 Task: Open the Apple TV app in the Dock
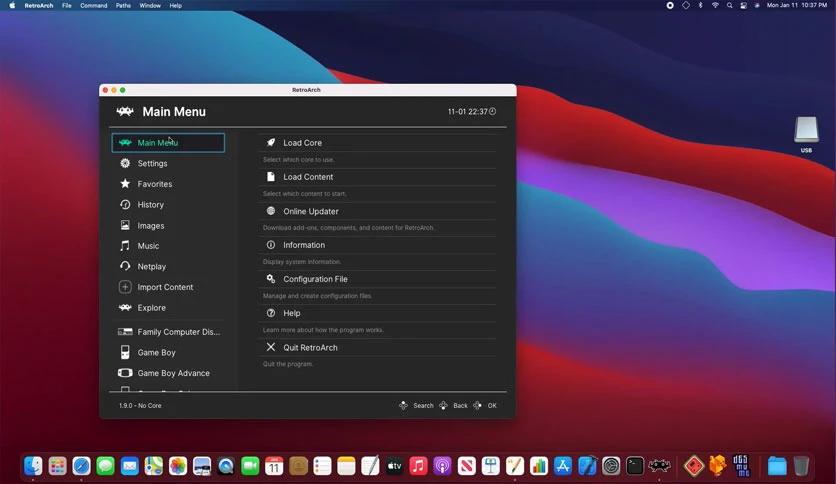tap(395, 466)
